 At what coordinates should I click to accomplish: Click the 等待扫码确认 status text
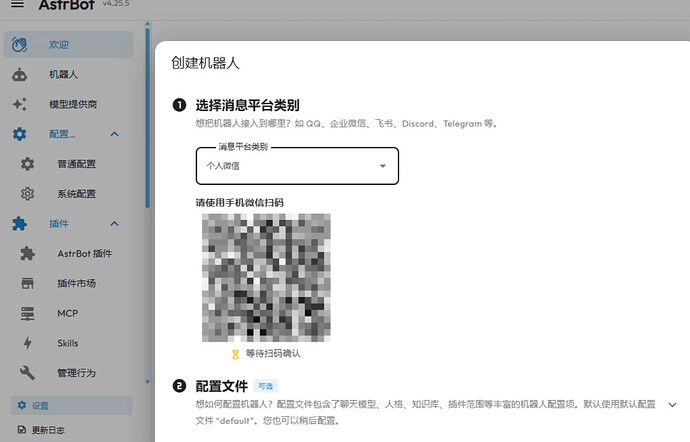[x=273, y=354]
